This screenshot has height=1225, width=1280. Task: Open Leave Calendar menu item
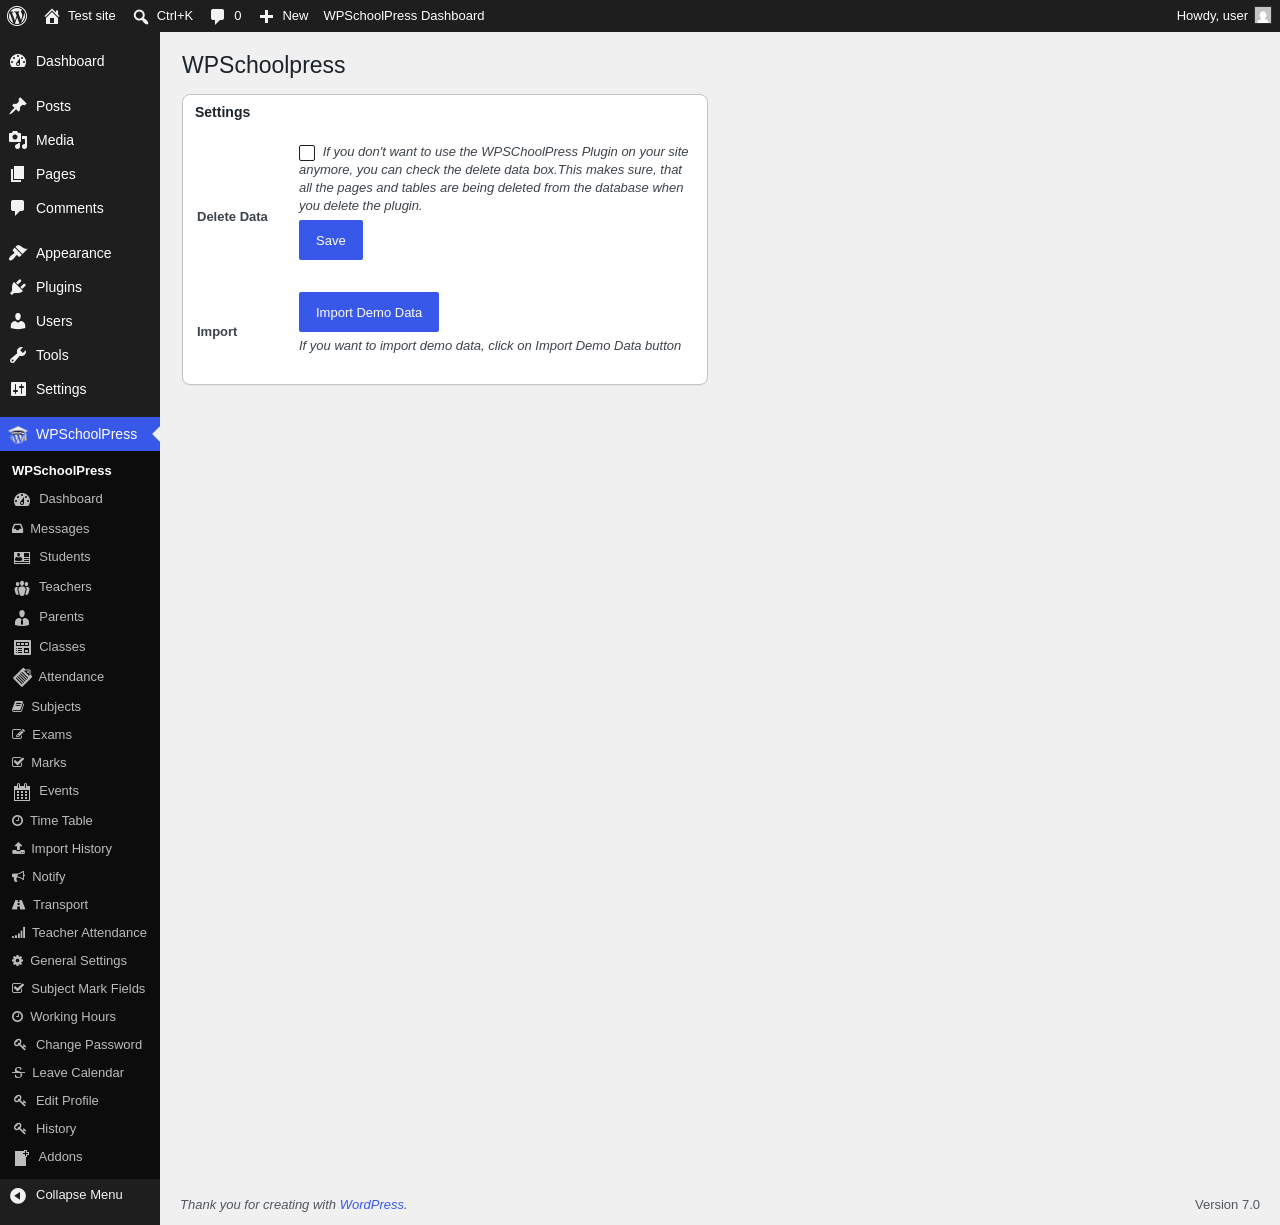tap(80, 1073)
